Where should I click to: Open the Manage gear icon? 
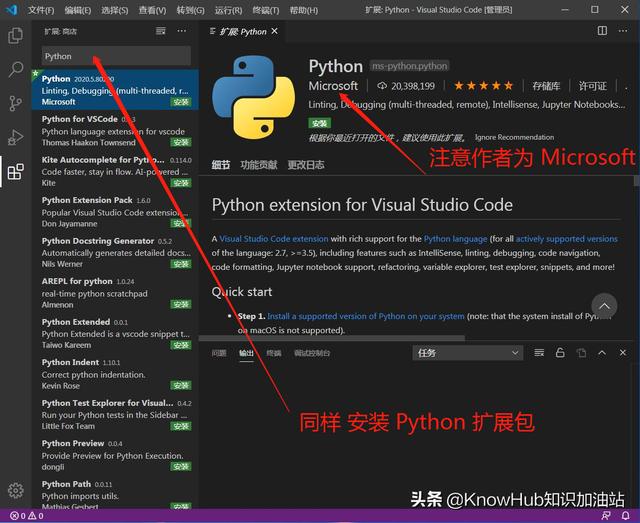(16, 490)
